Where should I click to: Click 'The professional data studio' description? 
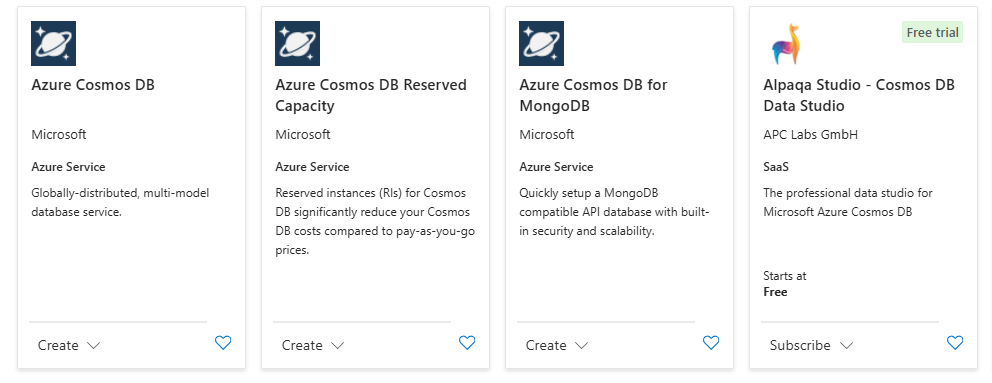point(848,202)
